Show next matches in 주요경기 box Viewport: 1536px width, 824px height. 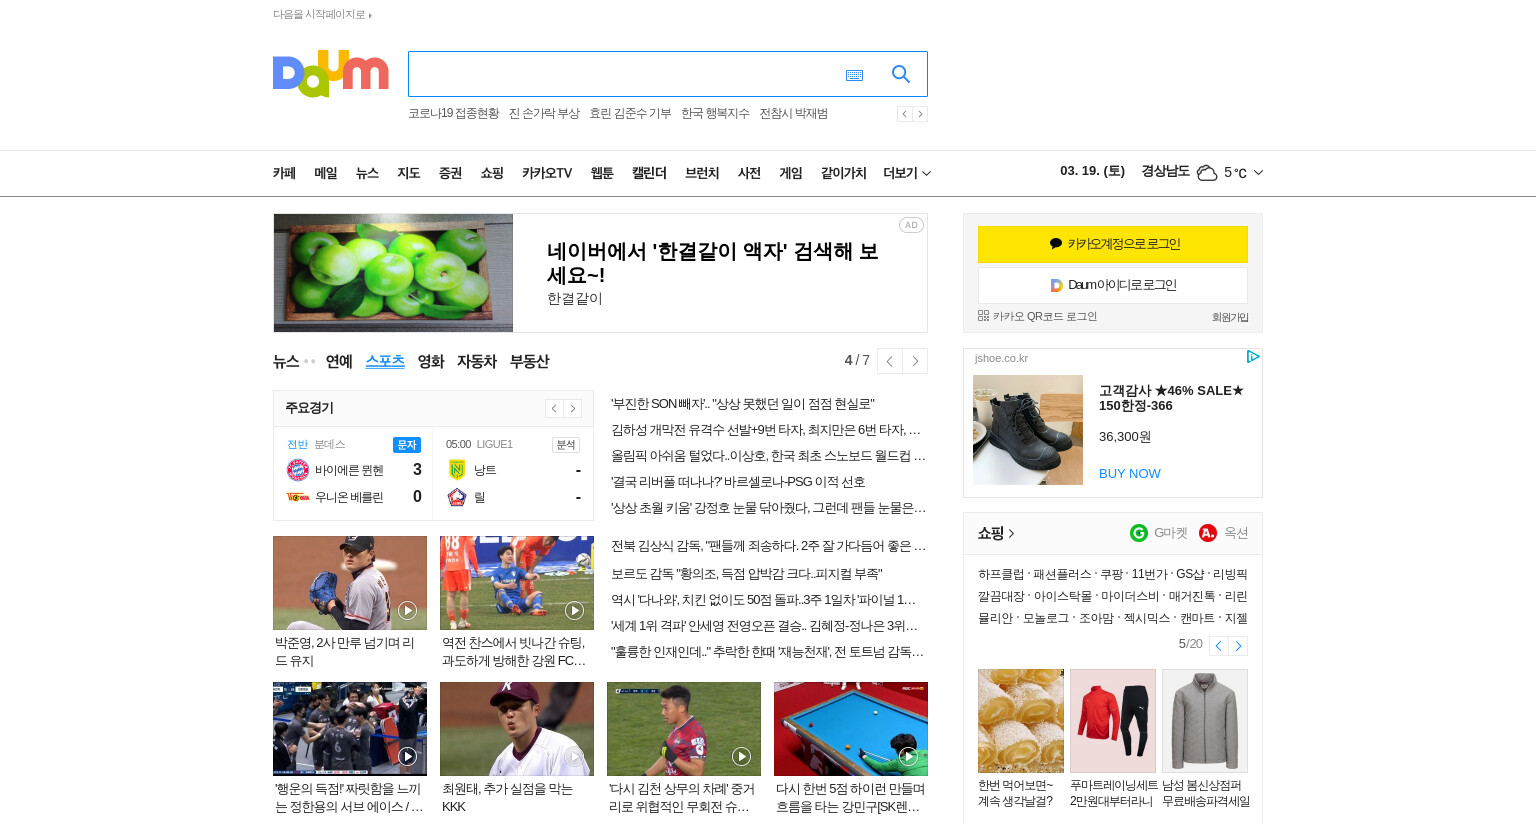pos(572,408)
